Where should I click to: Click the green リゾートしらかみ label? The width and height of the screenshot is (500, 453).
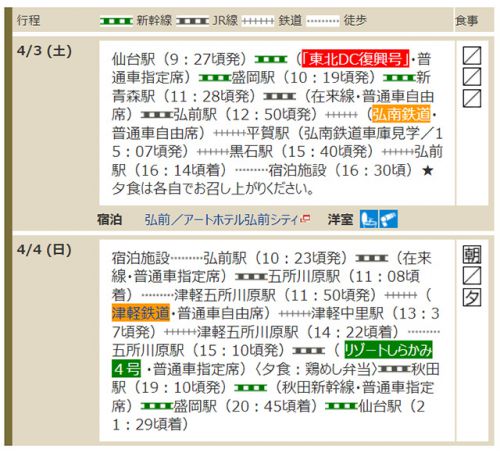(388, 350)
